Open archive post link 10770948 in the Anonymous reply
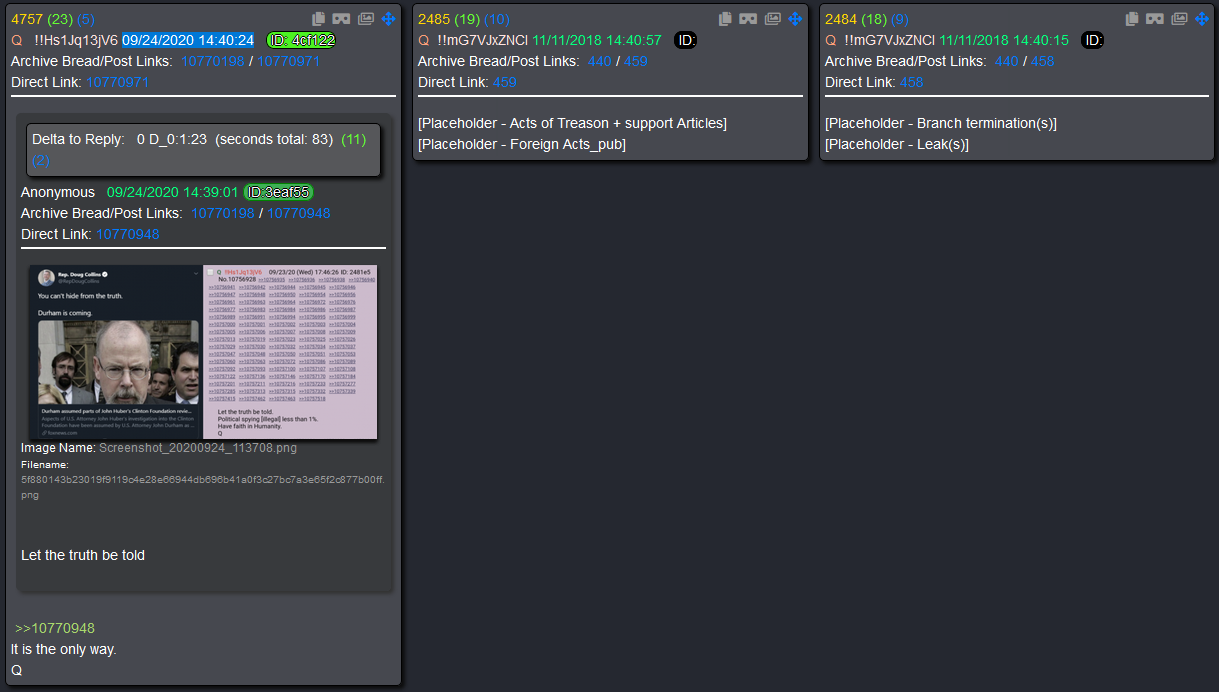The width and height of the screenshot is (1219, 692). pos(299,213)
